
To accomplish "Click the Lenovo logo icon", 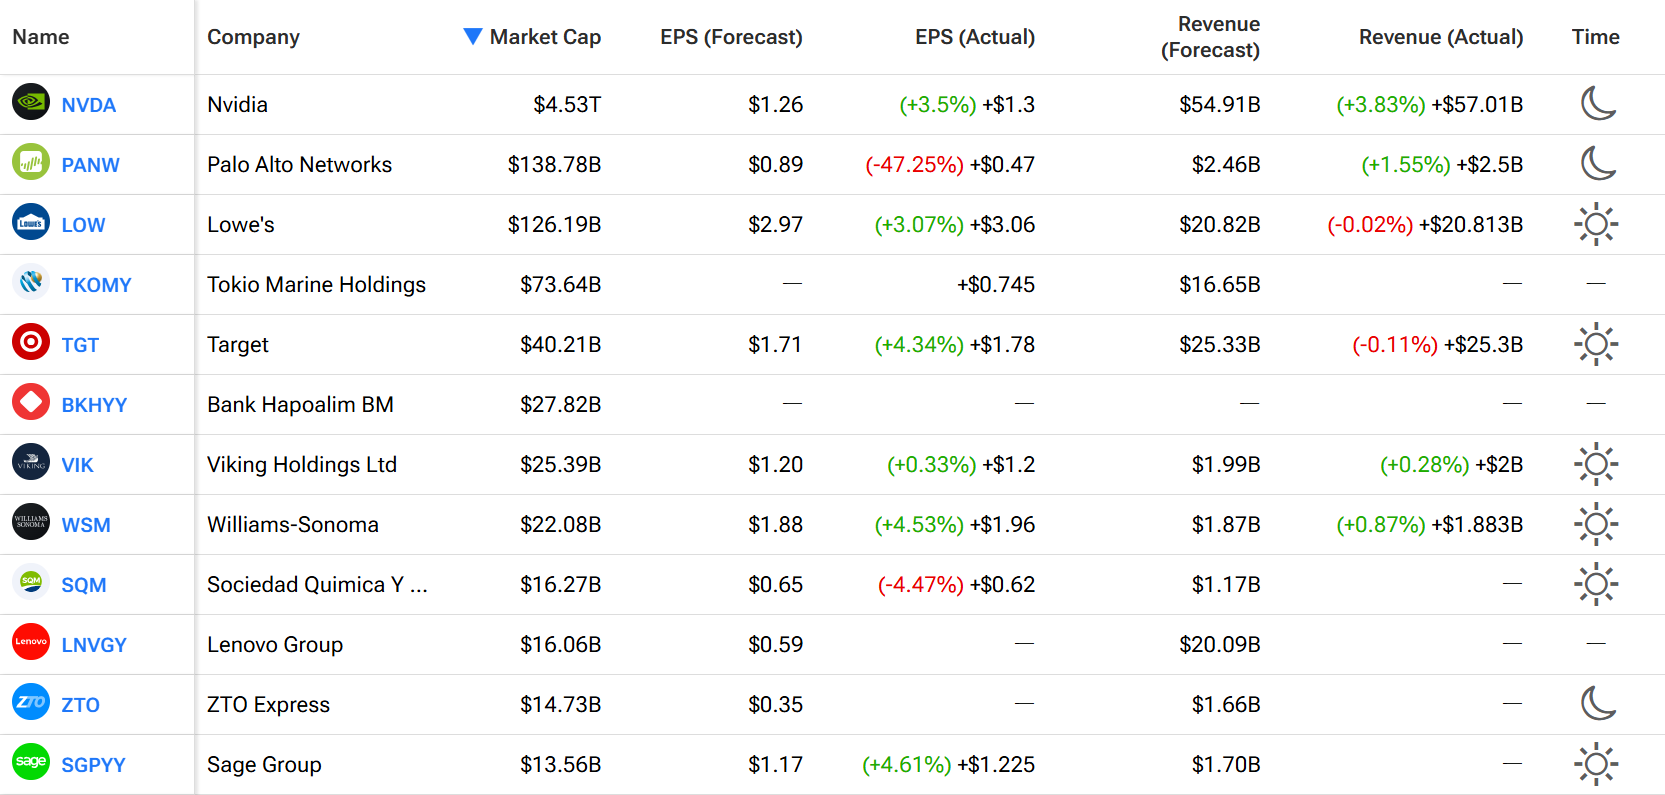I will (x=31, y=642).
